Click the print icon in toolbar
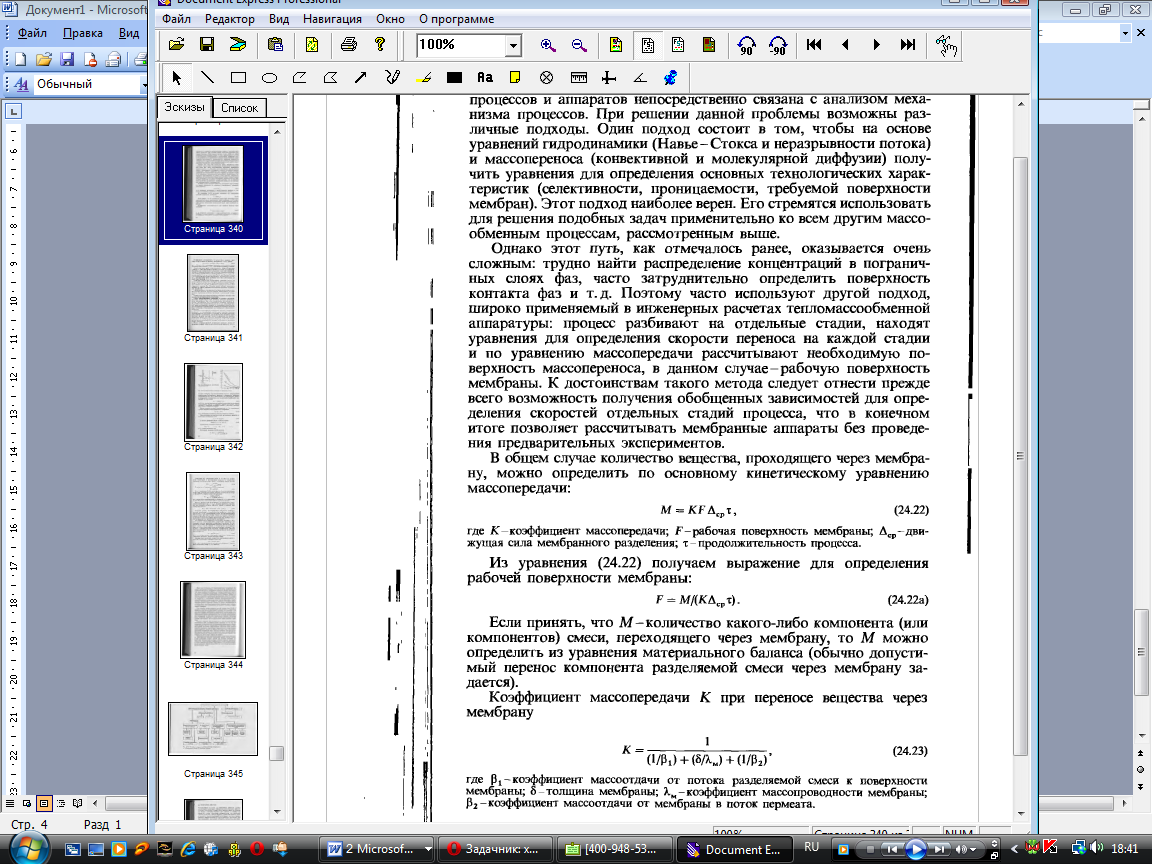 [349, 45]
